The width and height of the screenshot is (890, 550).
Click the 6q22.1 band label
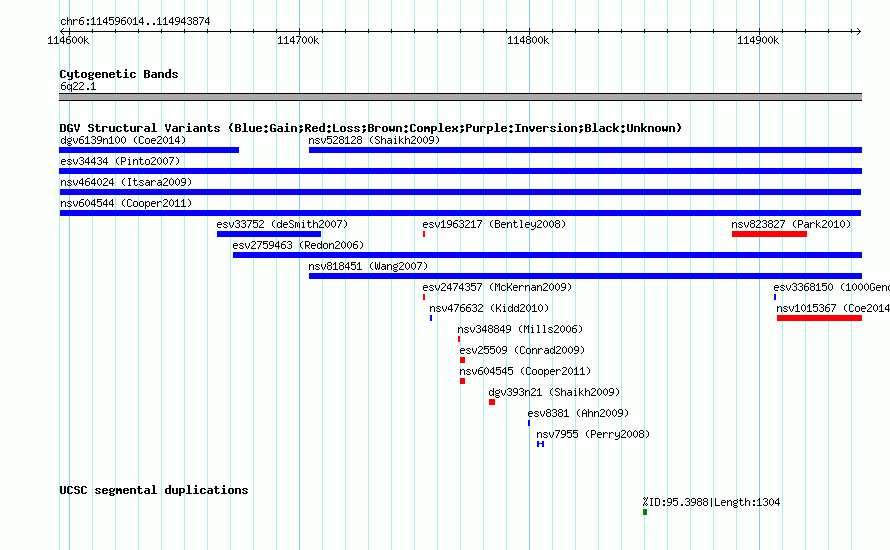click(78, 86)
